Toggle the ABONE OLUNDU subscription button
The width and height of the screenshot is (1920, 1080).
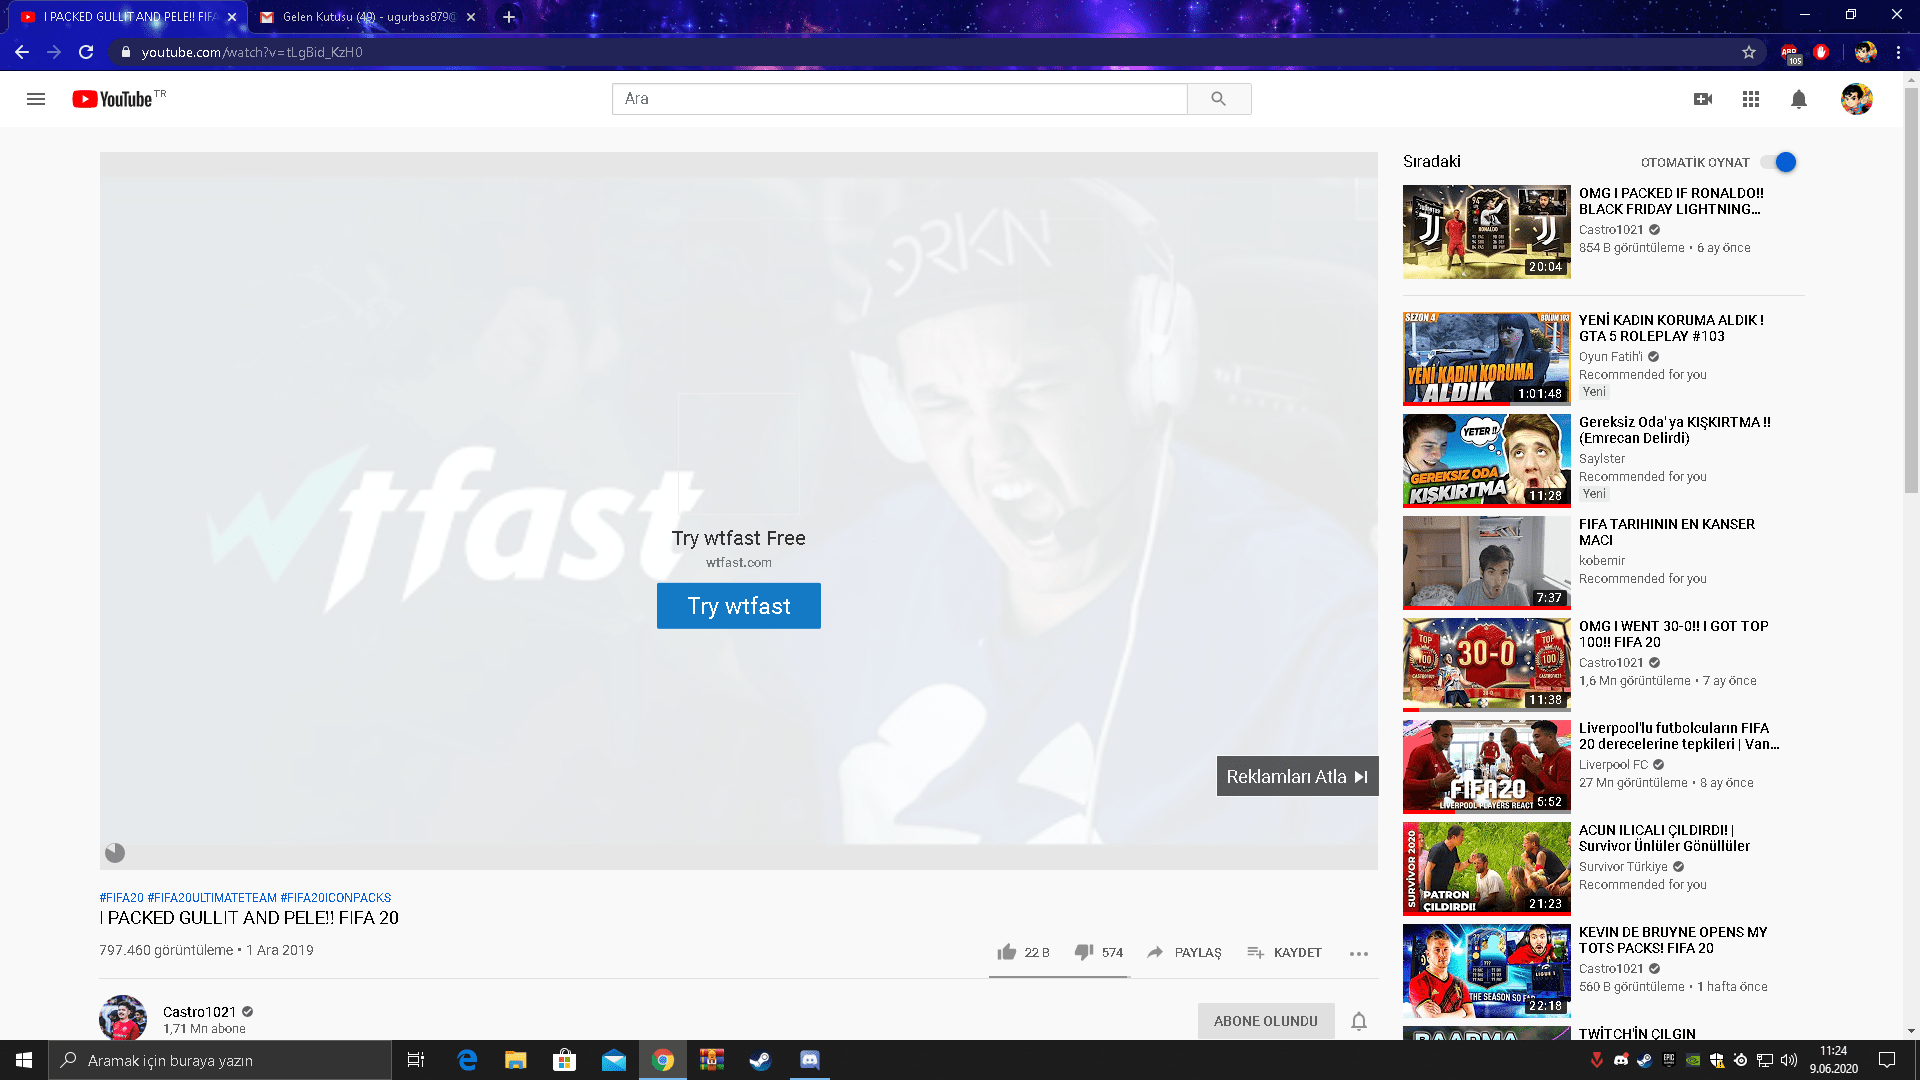point(1265,1021)
